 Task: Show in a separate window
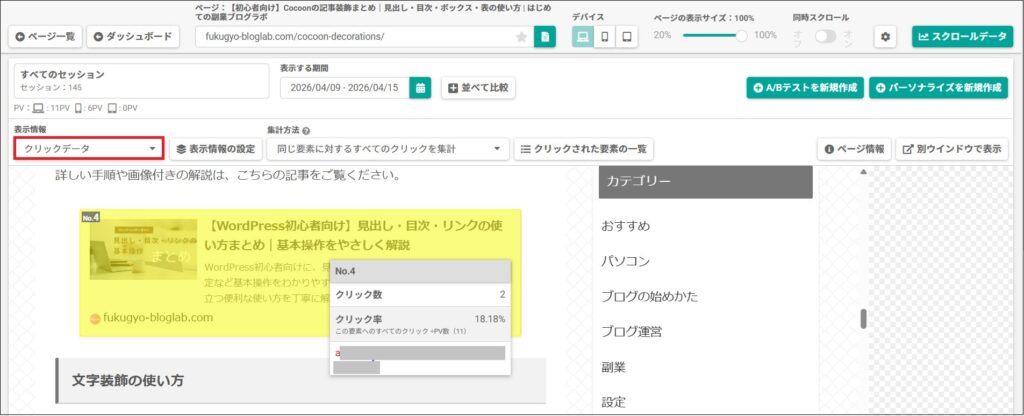pos(952,149)
